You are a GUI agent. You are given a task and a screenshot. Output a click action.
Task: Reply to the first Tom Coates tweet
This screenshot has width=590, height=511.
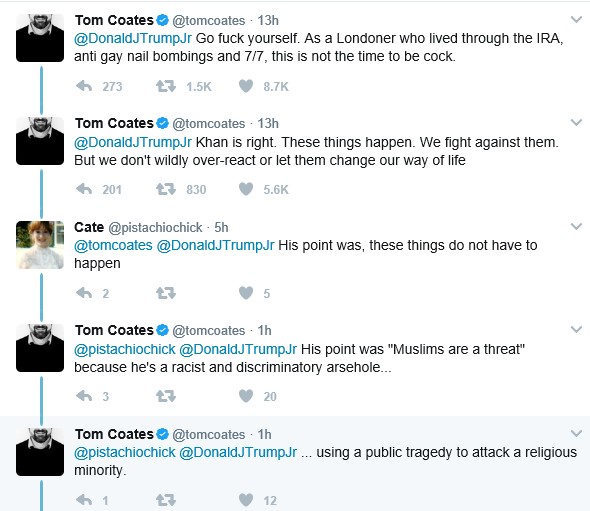coord(84,86)
